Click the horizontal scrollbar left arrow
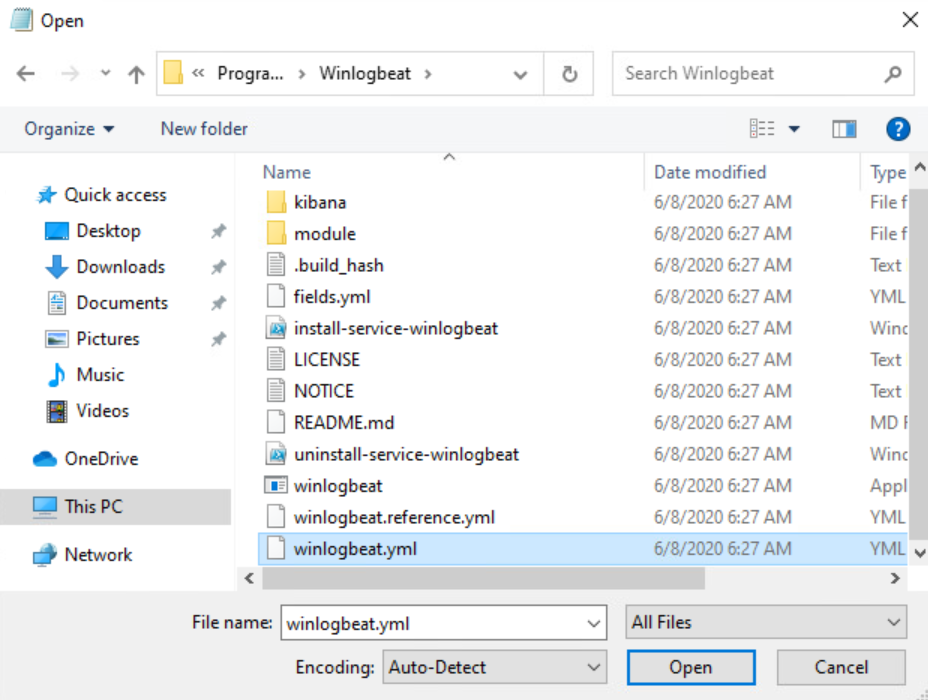The height and width of the screenshot is (700, 928). click(249, 578)
